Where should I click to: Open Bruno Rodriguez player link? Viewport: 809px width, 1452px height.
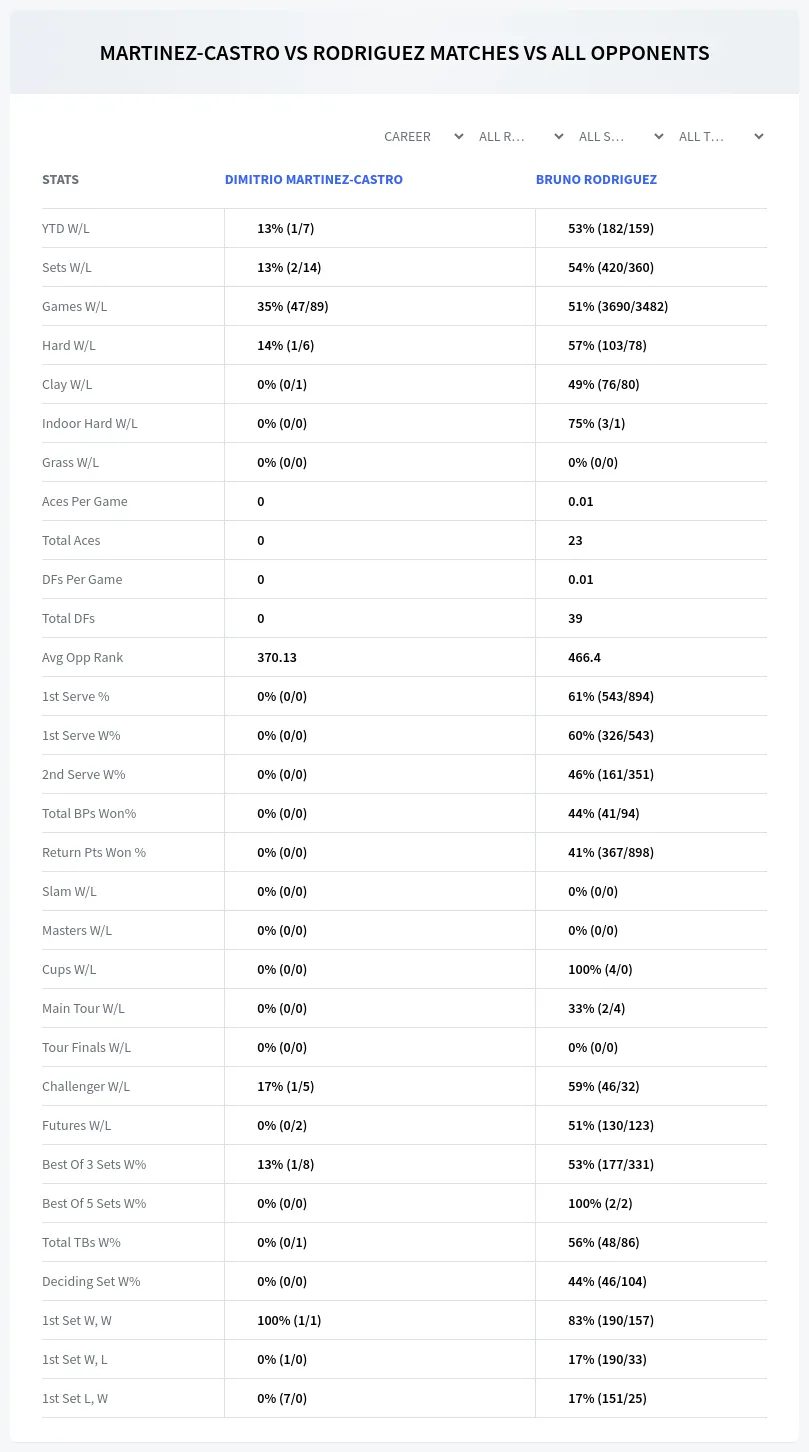[596, 180]
